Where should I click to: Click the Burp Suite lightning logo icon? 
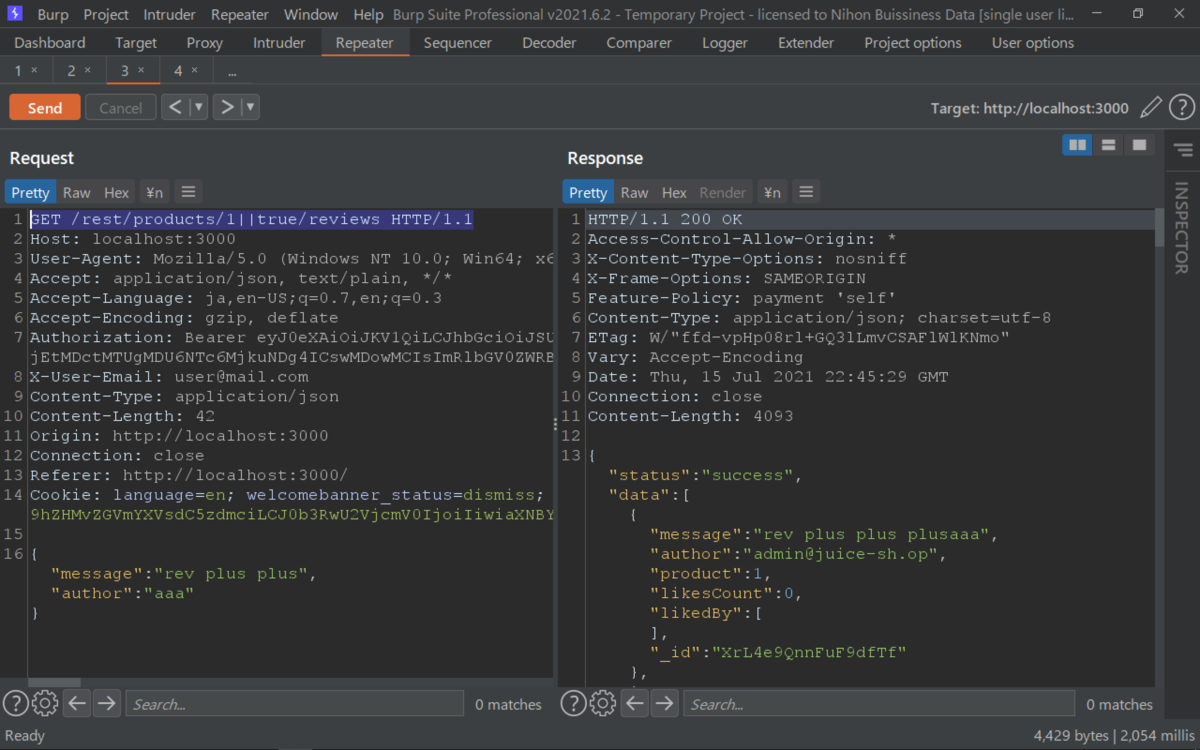pyautogui.click(x=15, y=14)
